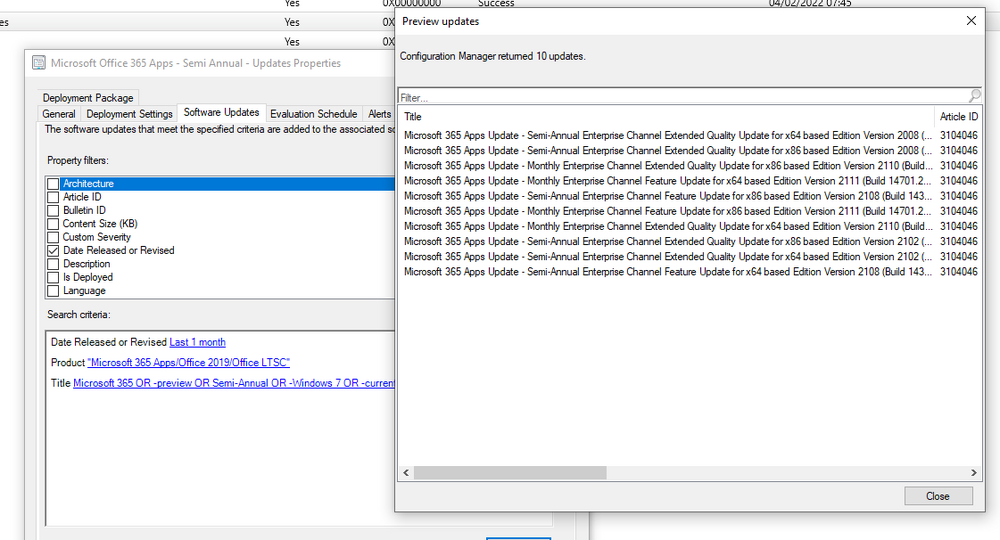Image resolution: width=1000 pixels, height=540 pixels.
Task: Check the Content Size (KB) filter
Action: [53, 224]
